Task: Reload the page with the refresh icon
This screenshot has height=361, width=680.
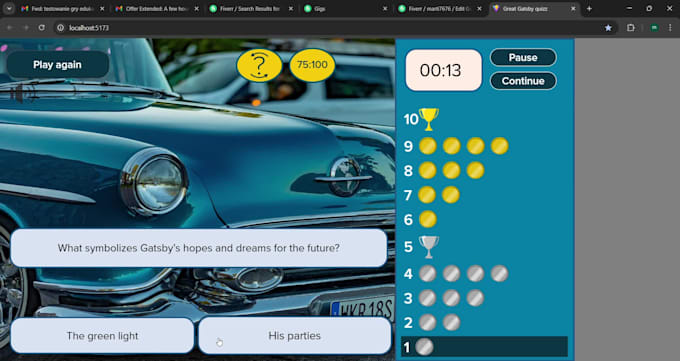Action: pyautogui.click(x=42, y=28)
